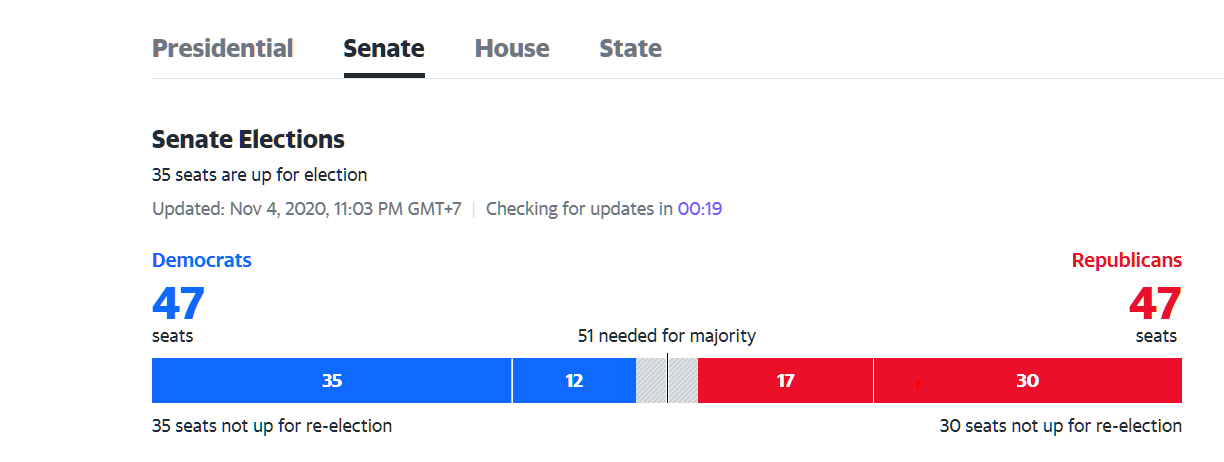This screenshot has width=1224, height=462.
Task: Click the '51 needed for majority' label
Action: coord(667,336)
